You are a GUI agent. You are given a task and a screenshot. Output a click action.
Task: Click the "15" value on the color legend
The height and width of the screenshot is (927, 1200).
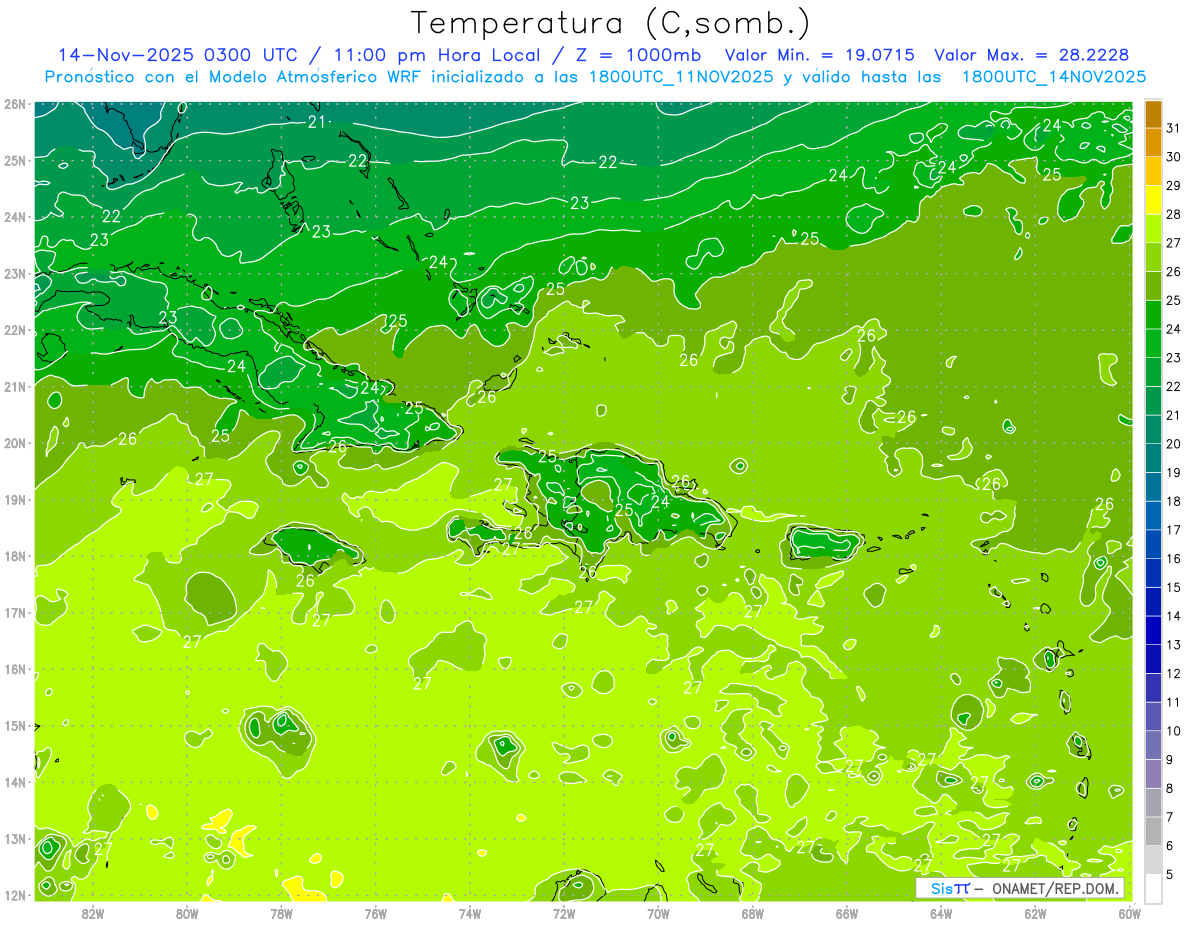coord(1174,587)
